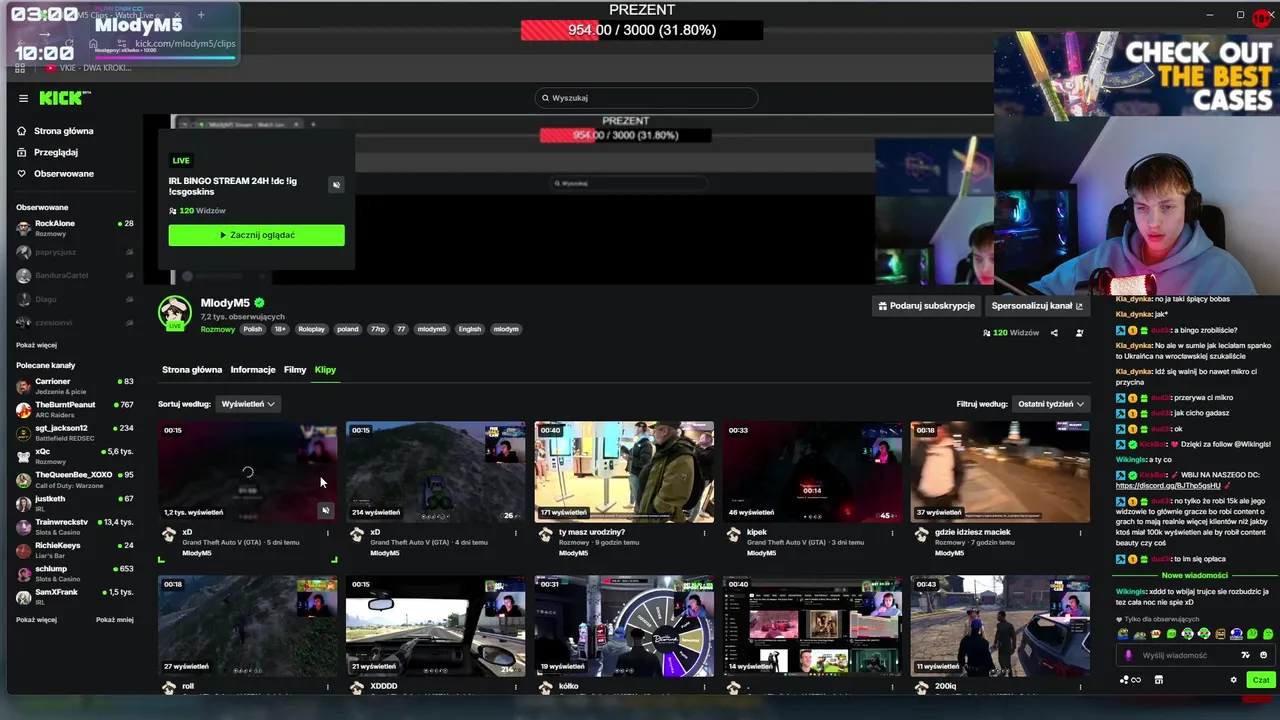This screenshot has width=1280, height=720.
Task: Switch to the Strona główna channel tab
Action: (x=192, y=370)
